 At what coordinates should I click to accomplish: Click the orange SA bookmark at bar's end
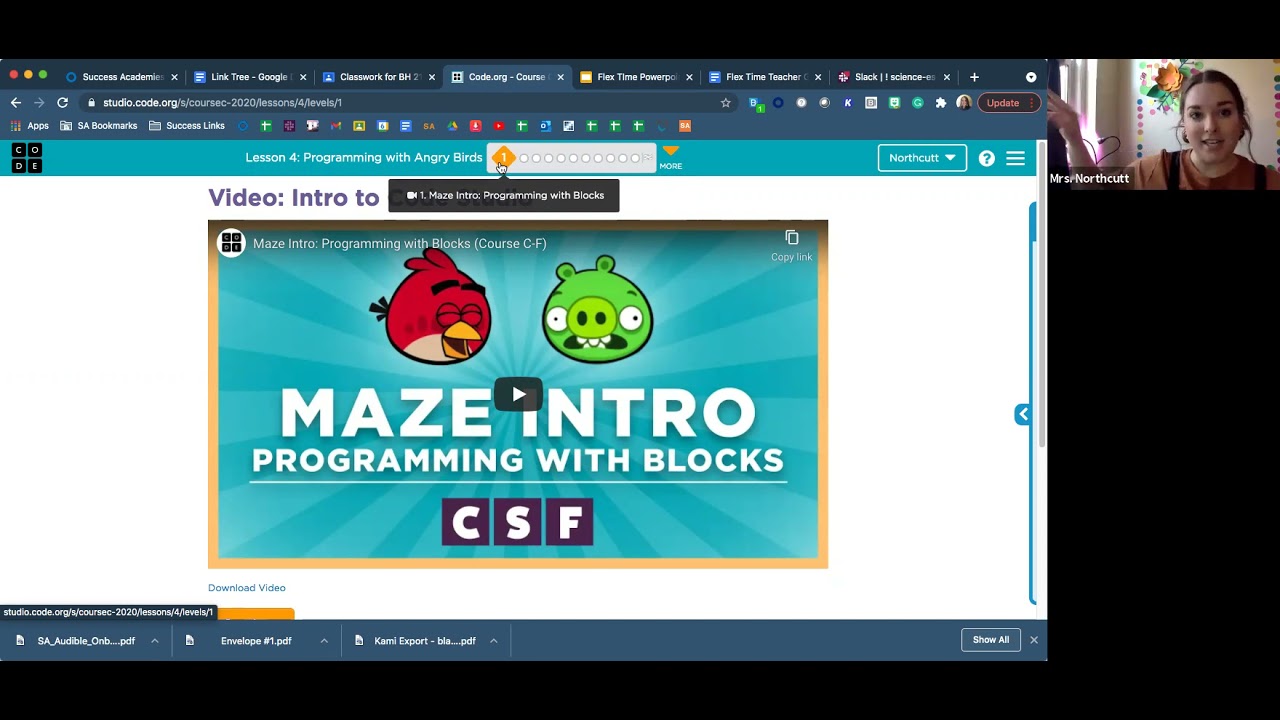click(685, 126)
